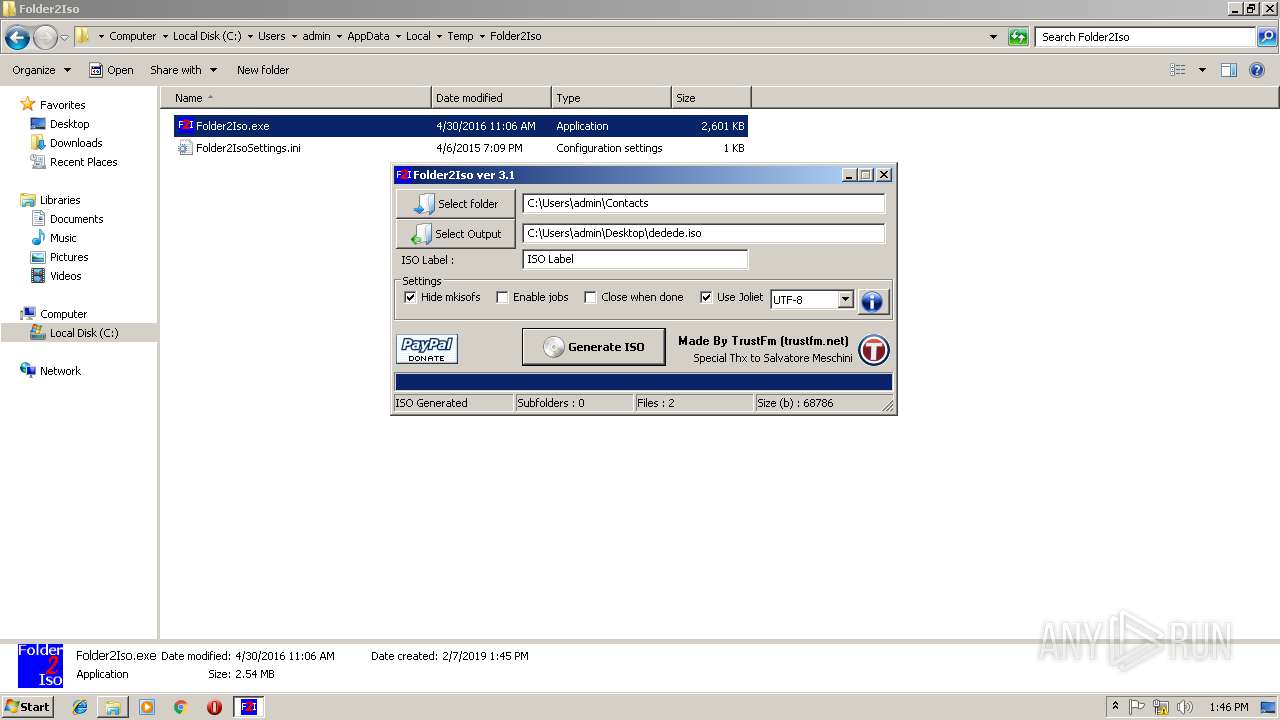Open the Pictures library
The height and width of the screenshot is (720, 1280).
pyautogui.click(x=69, y=257)
